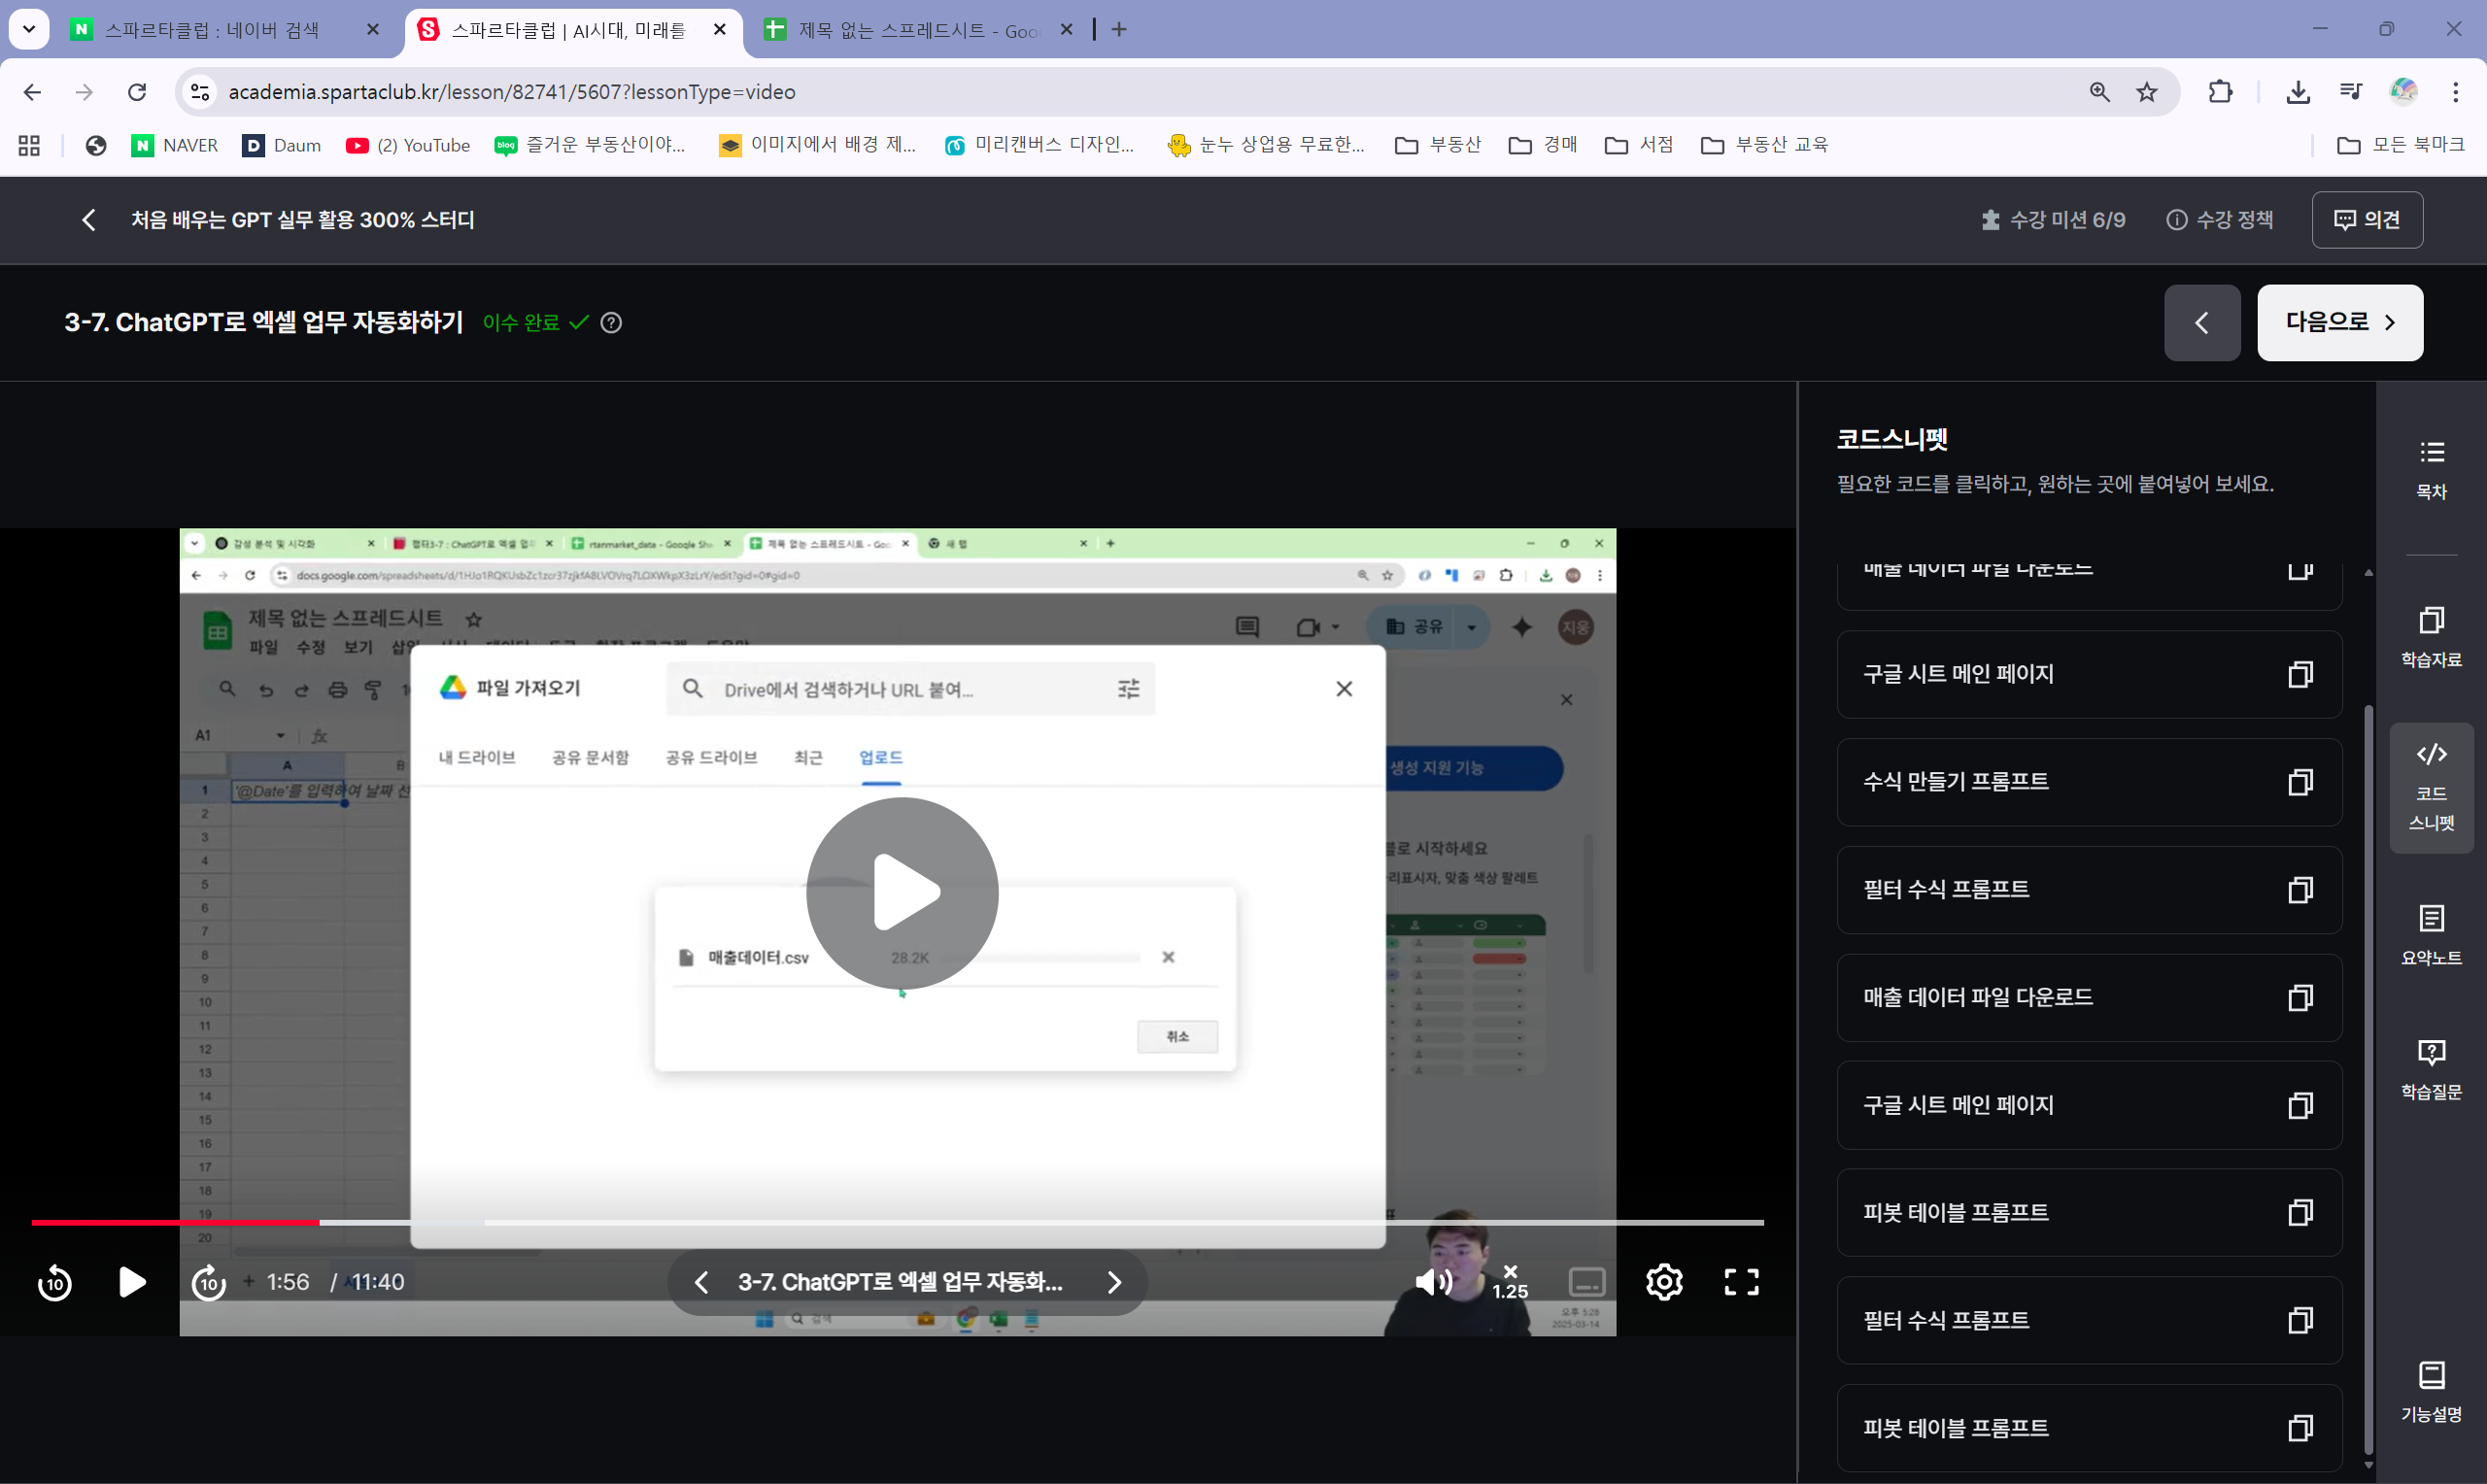
Task: Close the 네이버 검색 browser tab
Action: point(373,30)
